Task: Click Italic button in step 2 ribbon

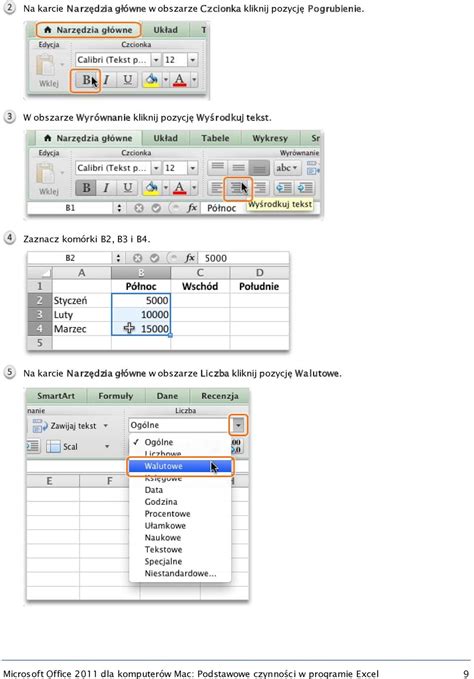Action: [106, 80]
